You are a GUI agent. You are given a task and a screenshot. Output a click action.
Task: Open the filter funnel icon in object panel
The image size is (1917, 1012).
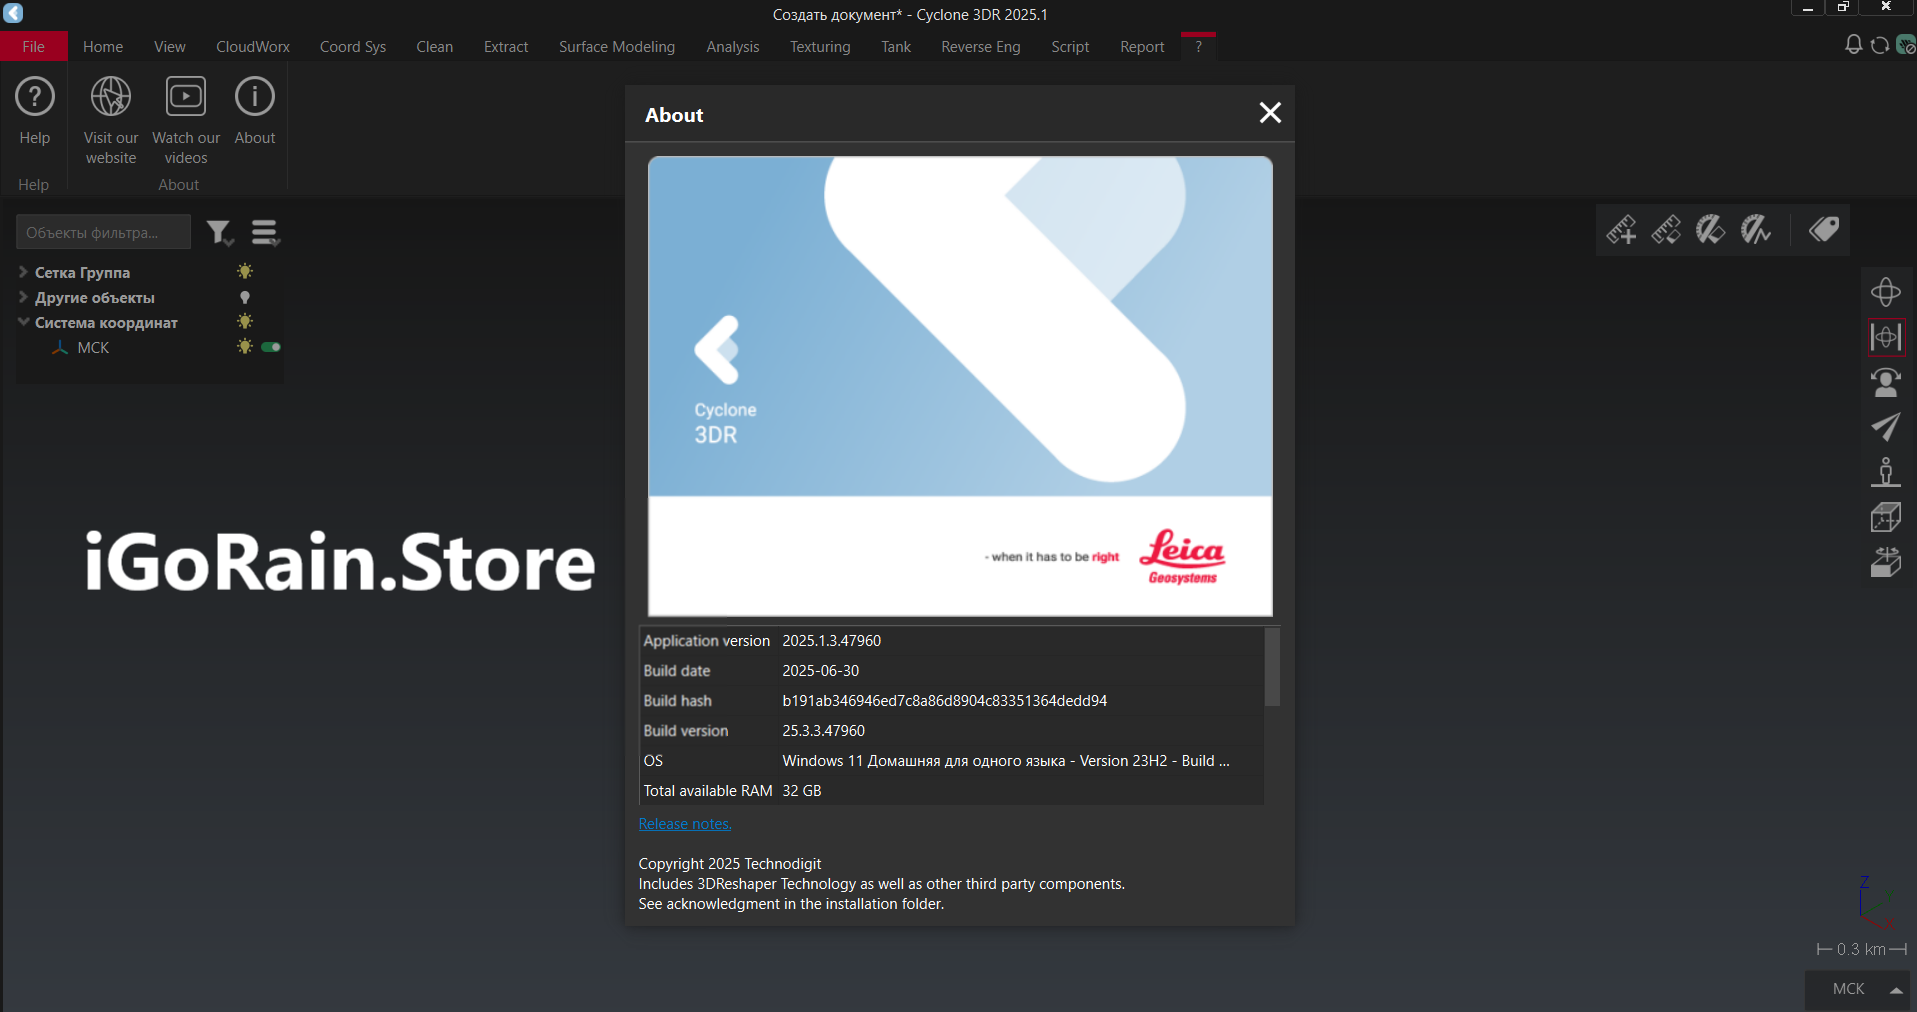coord(219,233)
